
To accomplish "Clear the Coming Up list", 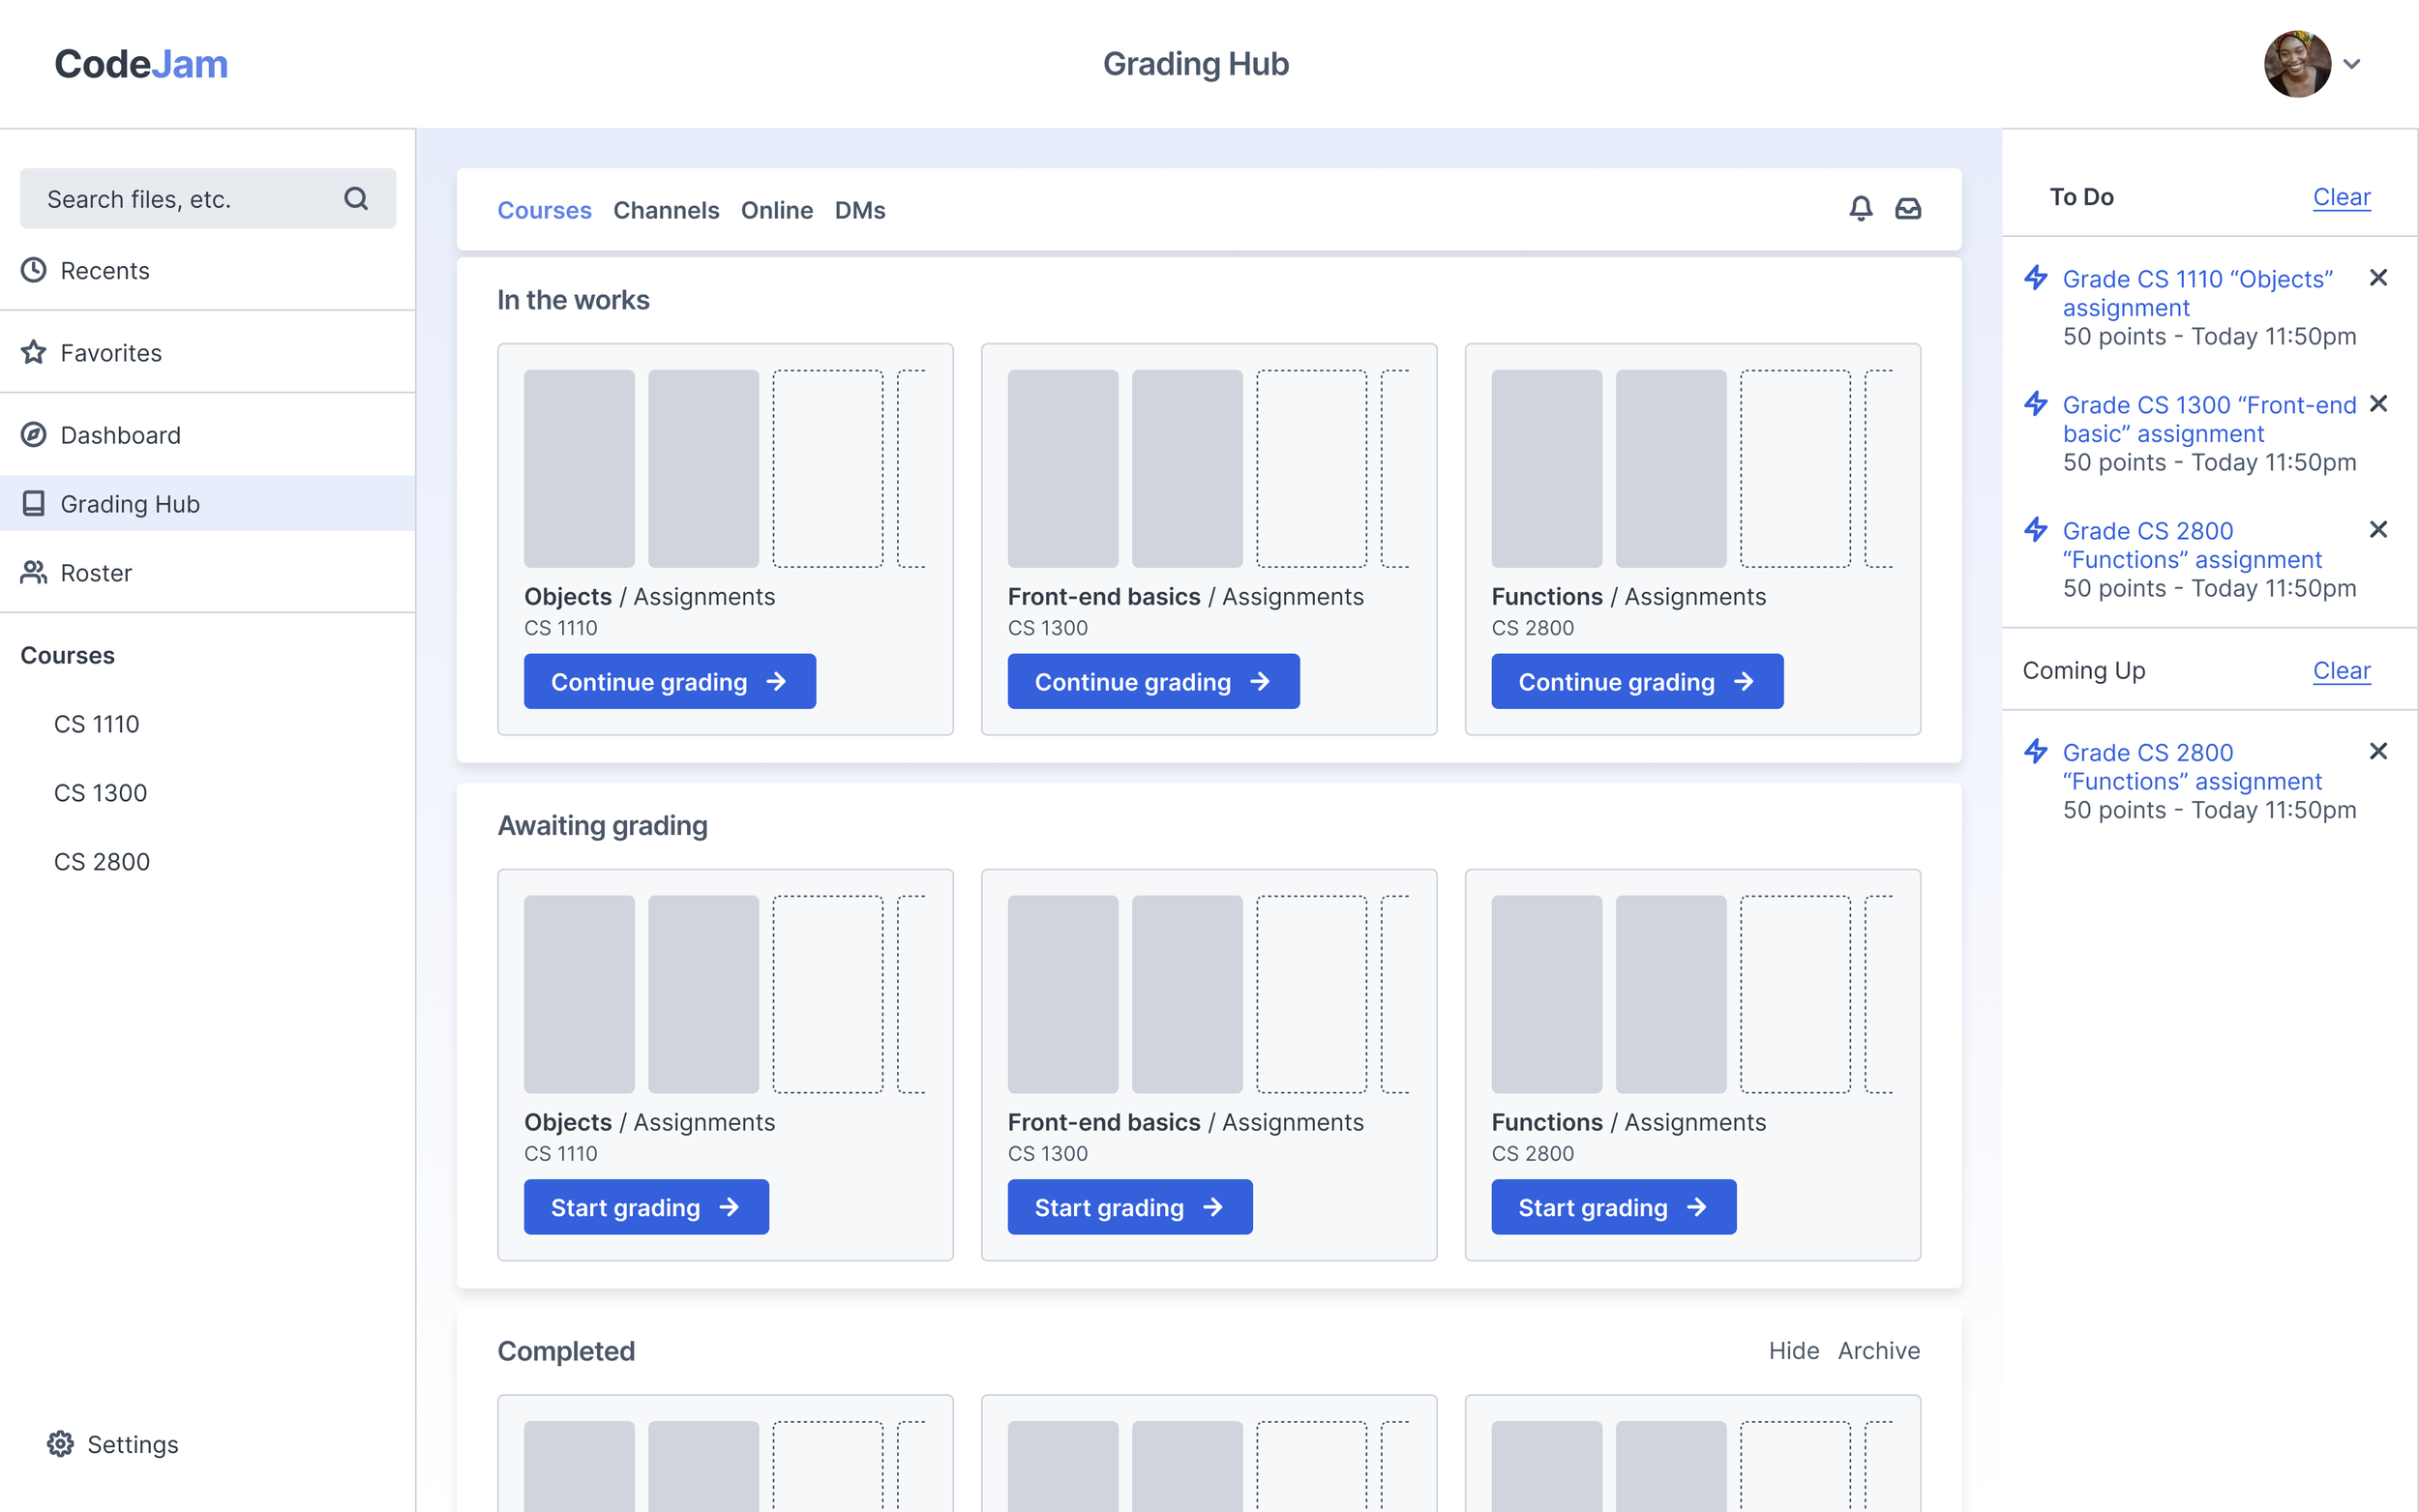I will tap(2341, 670).
